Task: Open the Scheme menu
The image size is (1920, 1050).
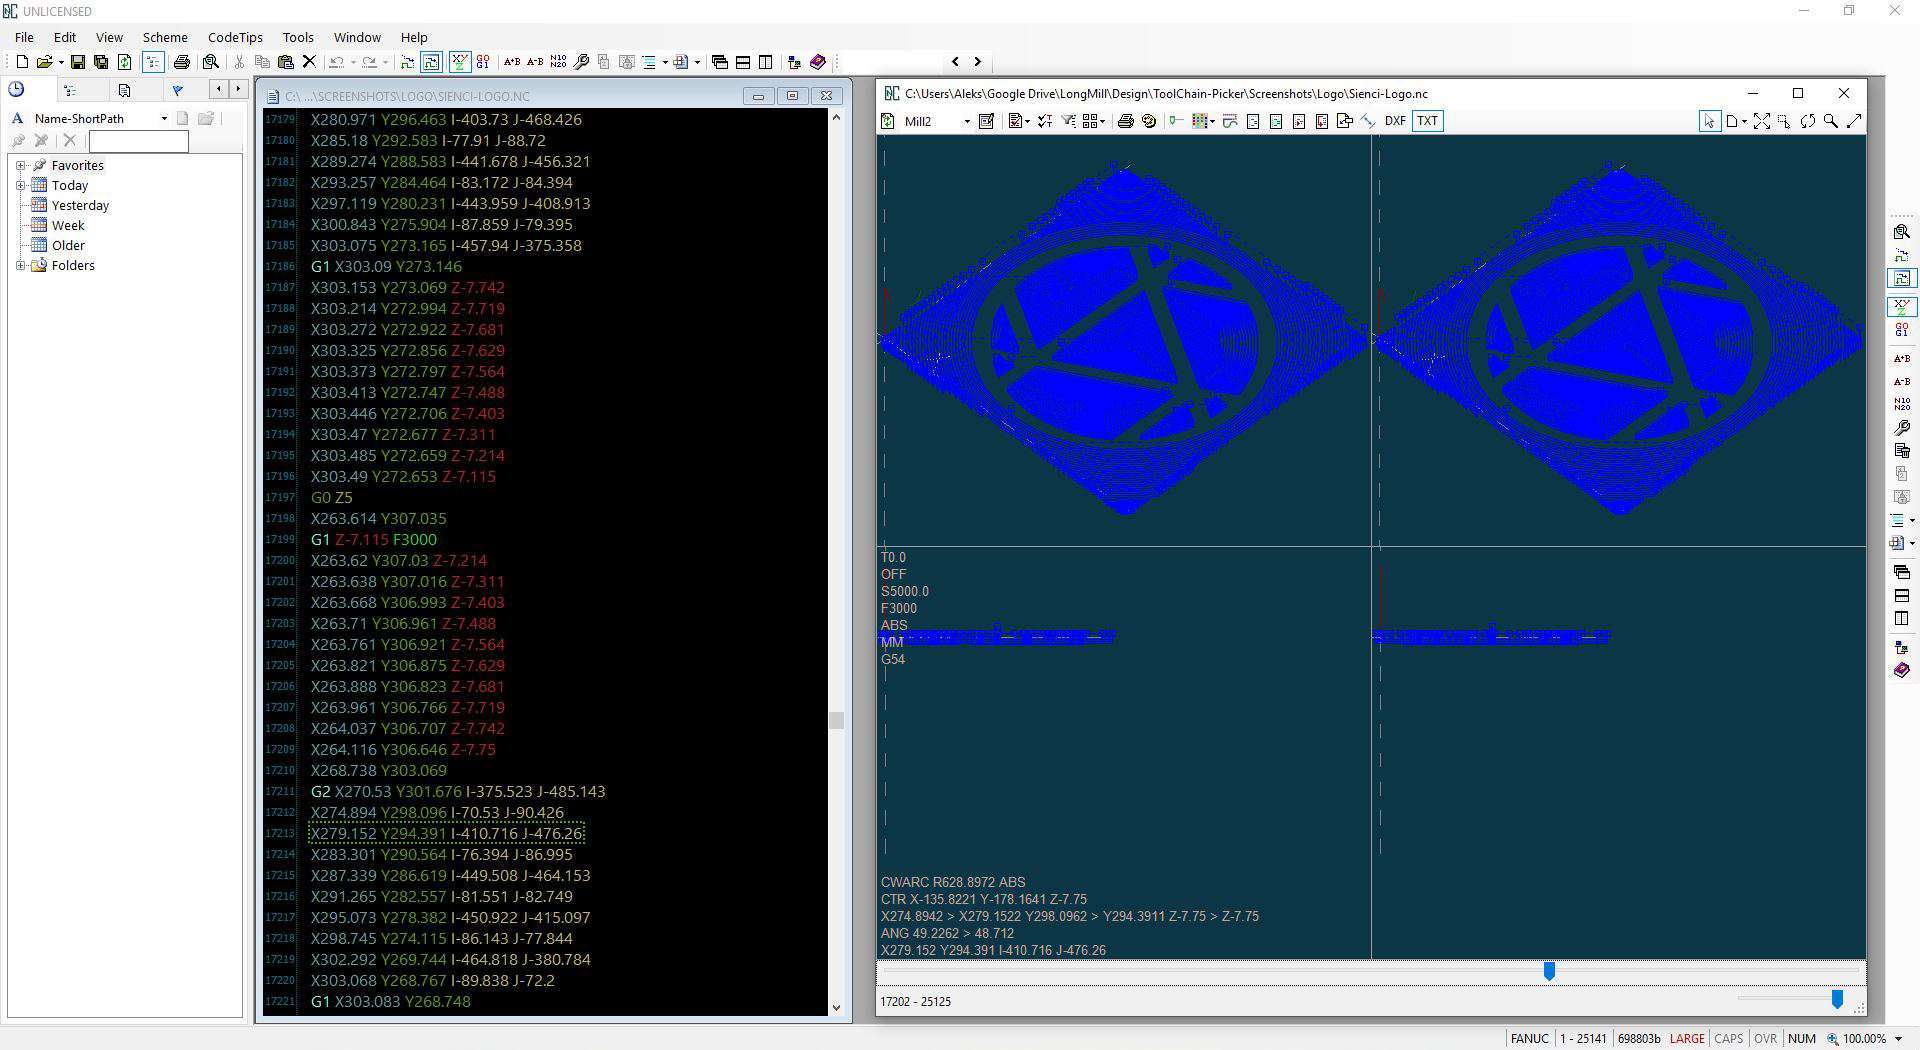Action: tap(165, 37)
